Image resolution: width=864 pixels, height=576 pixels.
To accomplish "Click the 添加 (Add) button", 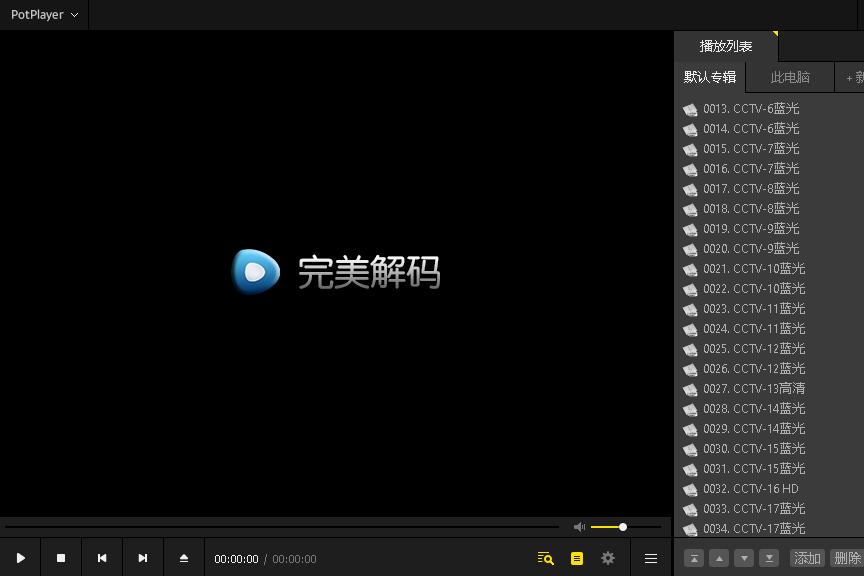I will [x=808, y=558].
